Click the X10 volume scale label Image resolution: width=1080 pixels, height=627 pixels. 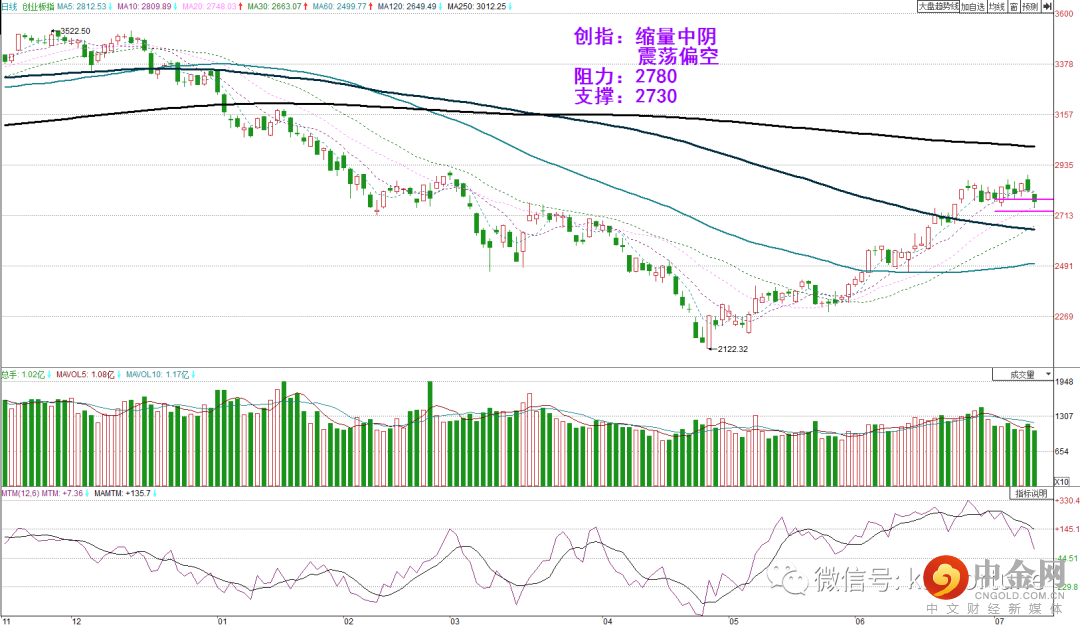click(x=1063, y=482)
